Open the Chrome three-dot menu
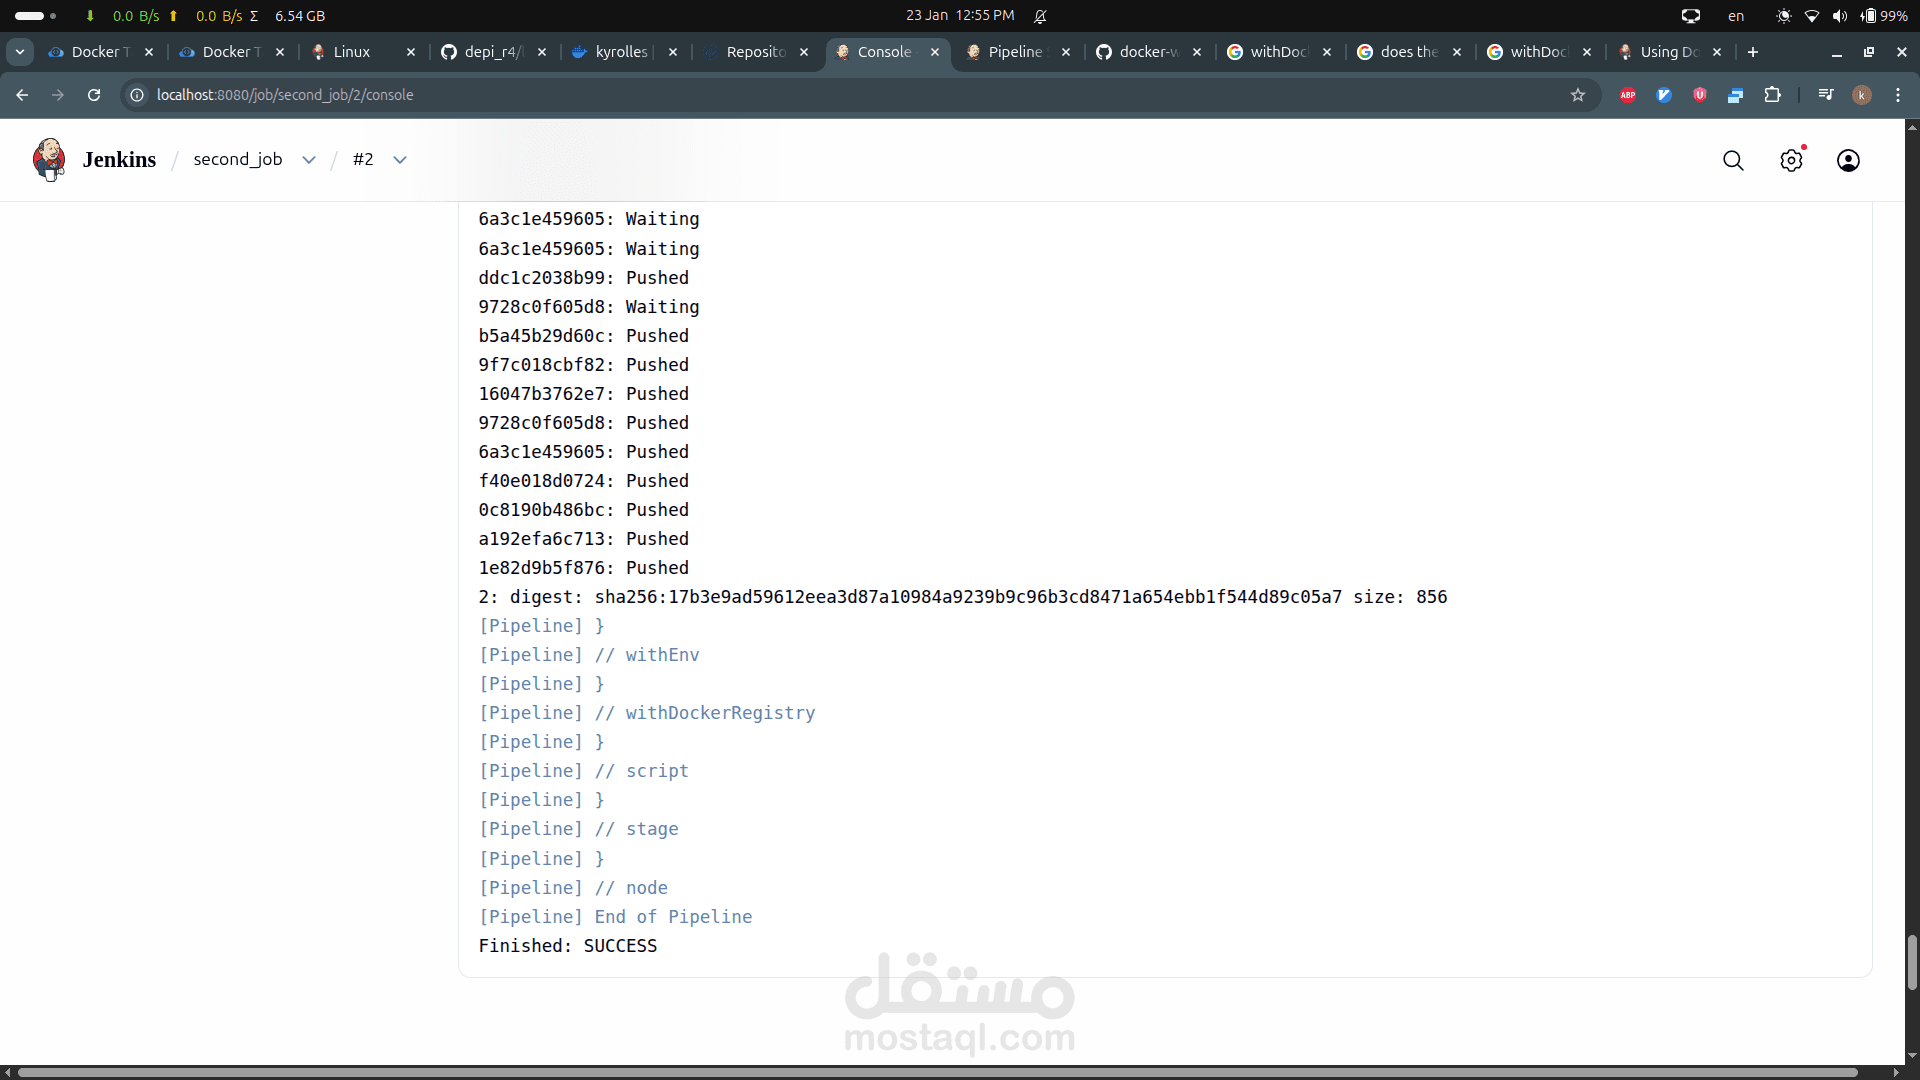The image size is (1920, 1080). pos(1898,95)
